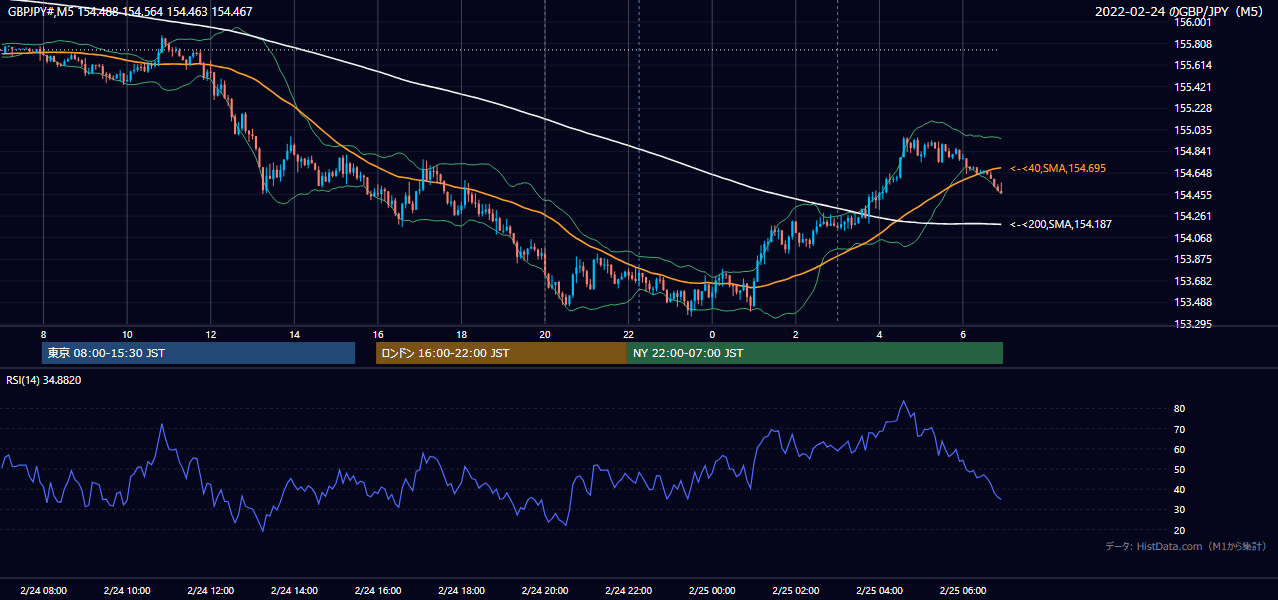Click hour label 6 under price chart
Viewport: 1278px width, 600px height.
click(963, 334)
